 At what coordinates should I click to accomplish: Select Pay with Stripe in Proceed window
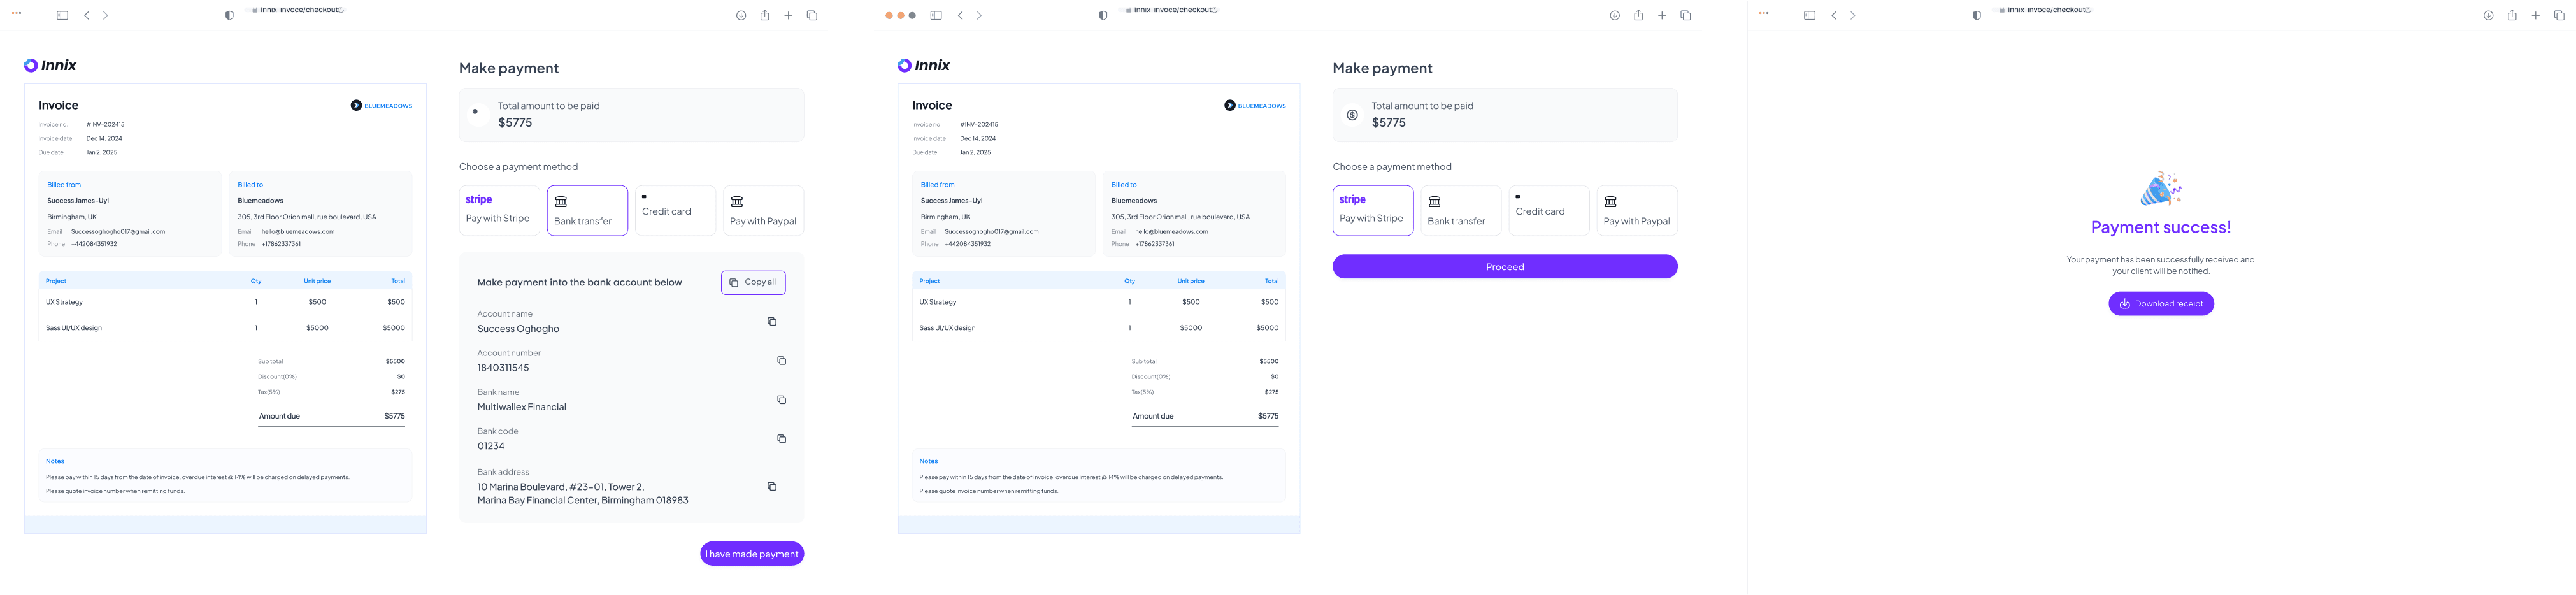1372,210
